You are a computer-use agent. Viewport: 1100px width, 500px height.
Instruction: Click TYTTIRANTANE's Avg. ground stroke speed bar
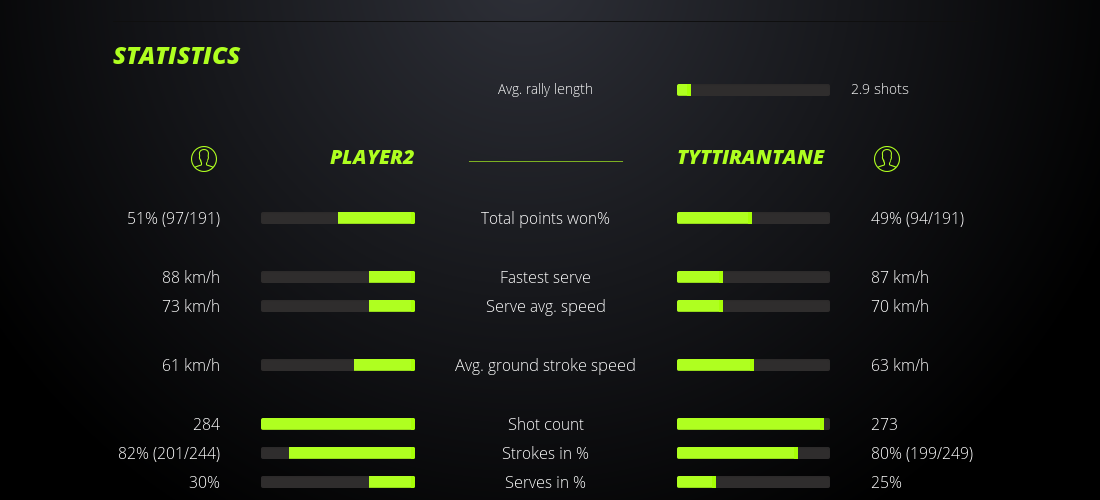tap(753, 365)
